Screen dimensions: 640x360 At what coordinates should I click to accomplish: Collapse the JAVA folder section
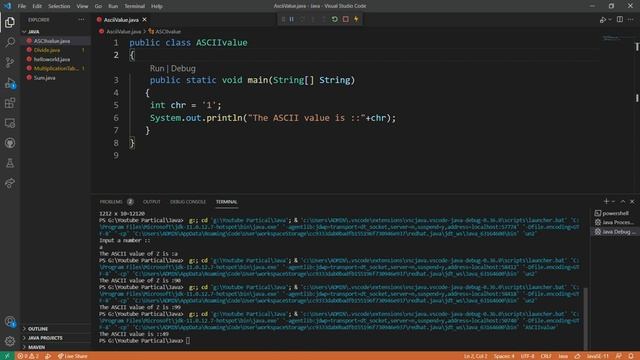point(33,31)
